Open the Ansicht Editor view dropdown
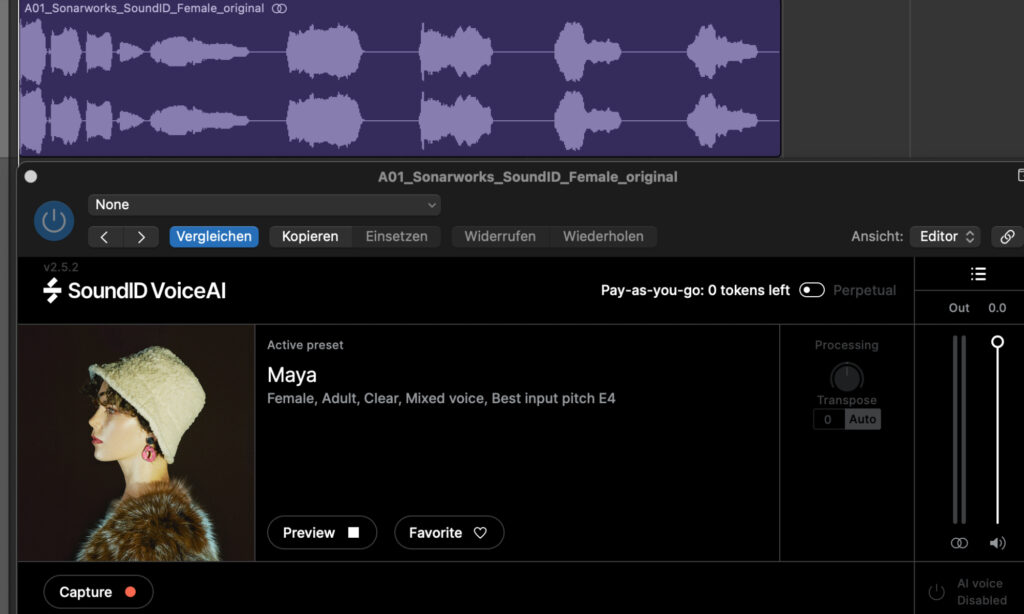Screen dimensions: 1024x614 click(944, 236)
